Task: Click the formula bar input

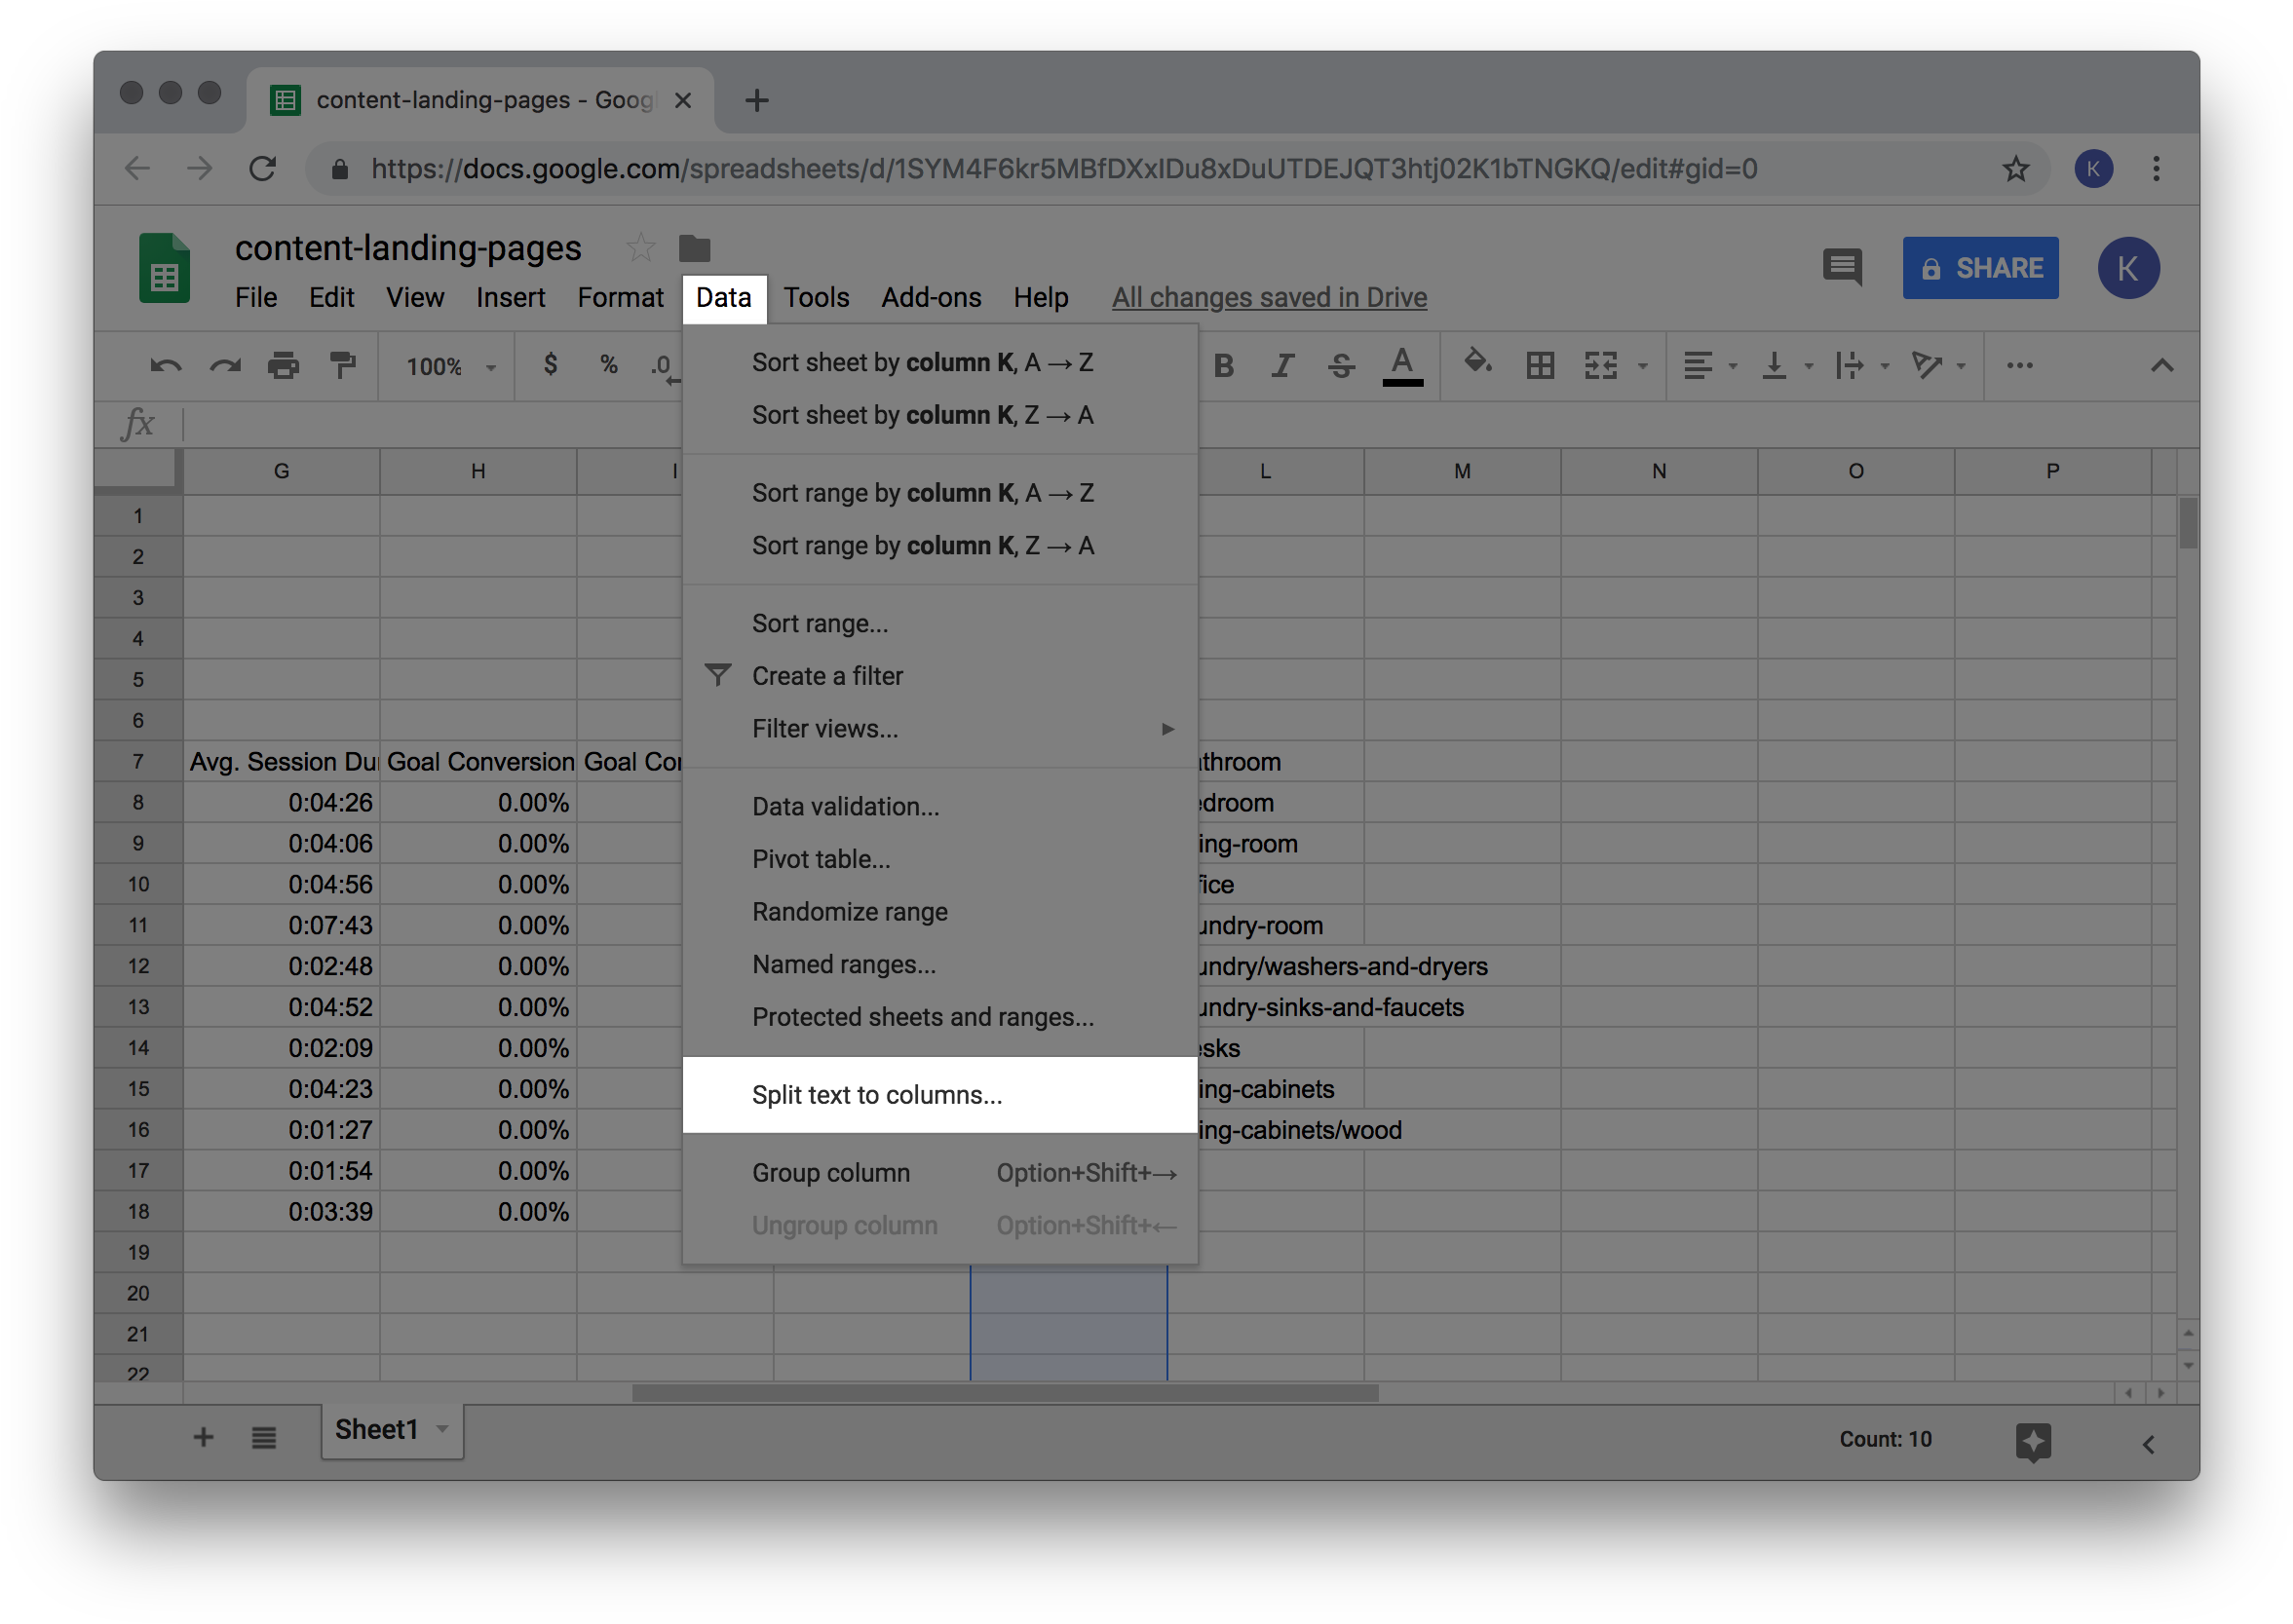Action: point(1190,425)
